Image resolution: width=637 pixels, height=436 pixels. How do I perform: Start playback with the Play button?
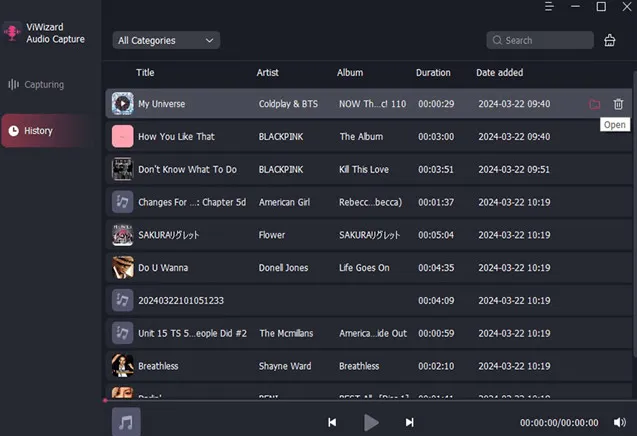click(370, 423)
